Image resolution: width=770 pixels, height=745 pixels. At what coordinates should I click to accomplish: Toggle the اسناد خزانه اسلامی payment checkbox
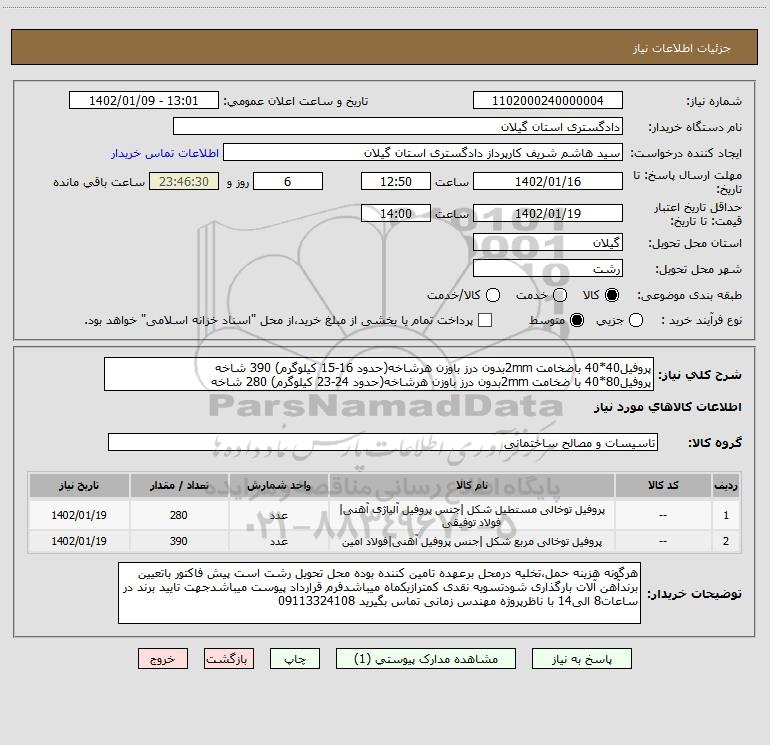click(485, 320)
